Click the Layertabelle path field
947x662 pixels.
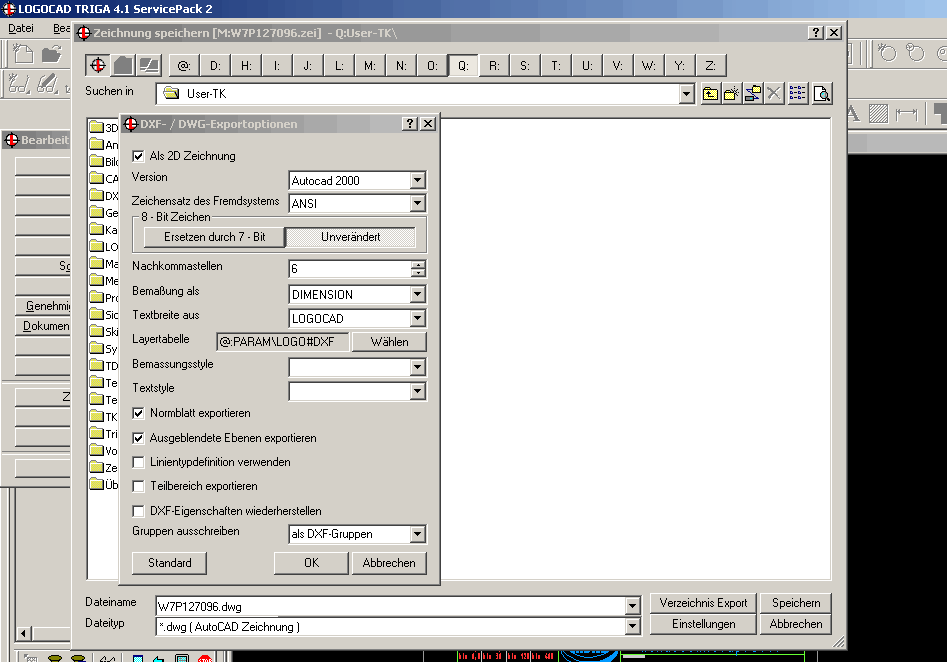pos(283,342)
